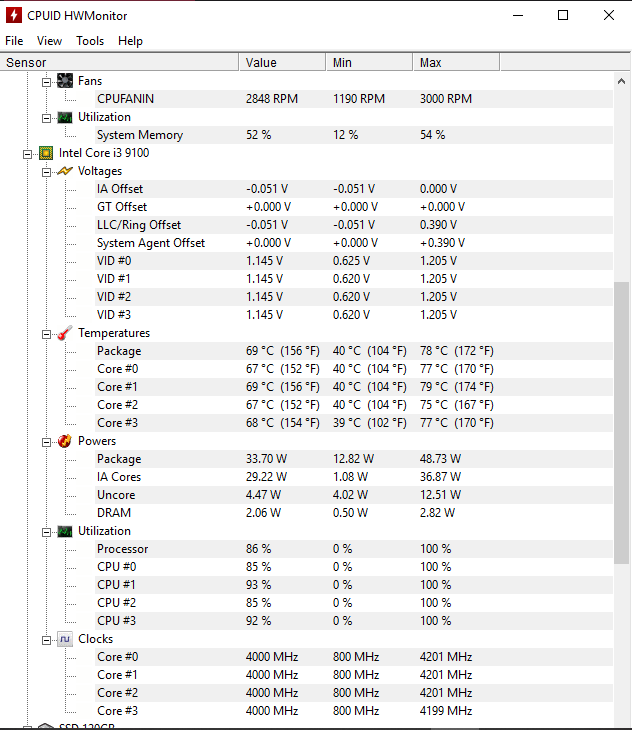Click the scrollbar up arrow
Image resolution: width=632 pixels, height=730 pixels.
click(x=621, y=81)
